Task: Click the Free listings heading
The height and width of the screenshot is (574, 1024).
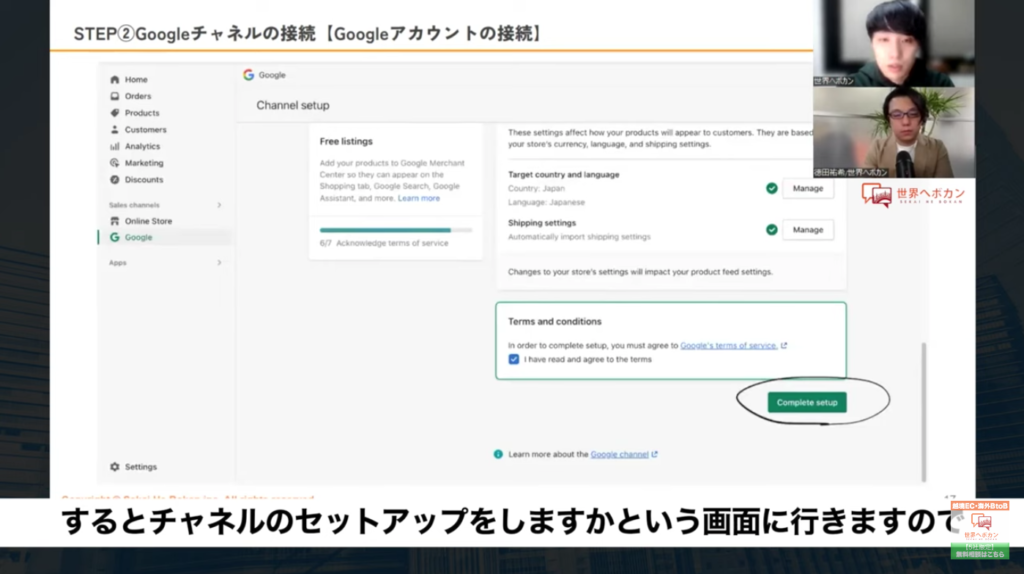Action: click(x=346, y=141)
